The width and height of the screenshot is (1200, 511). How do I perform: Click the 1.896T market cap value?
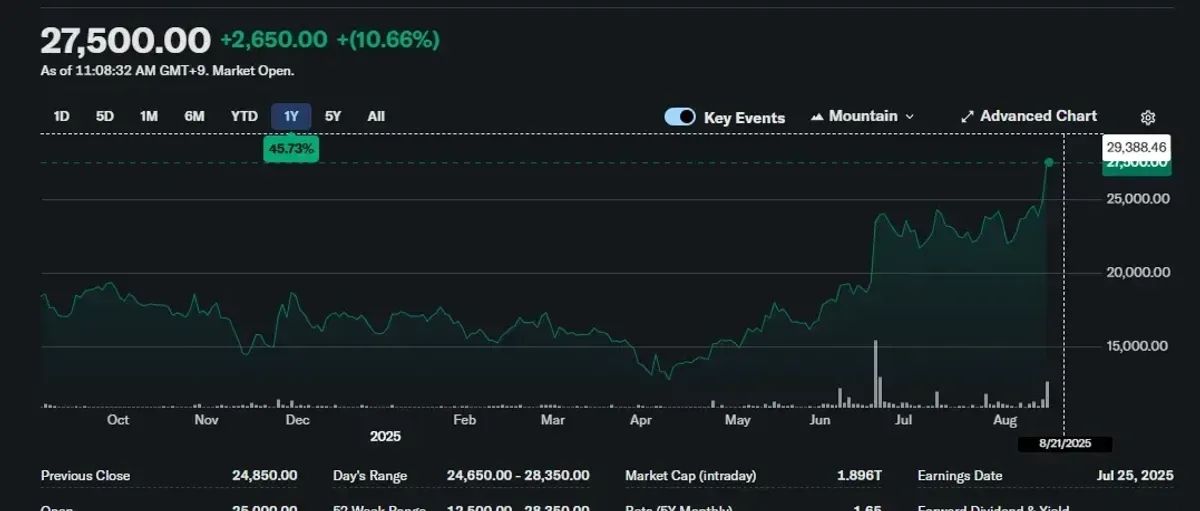tap(859, 475)
